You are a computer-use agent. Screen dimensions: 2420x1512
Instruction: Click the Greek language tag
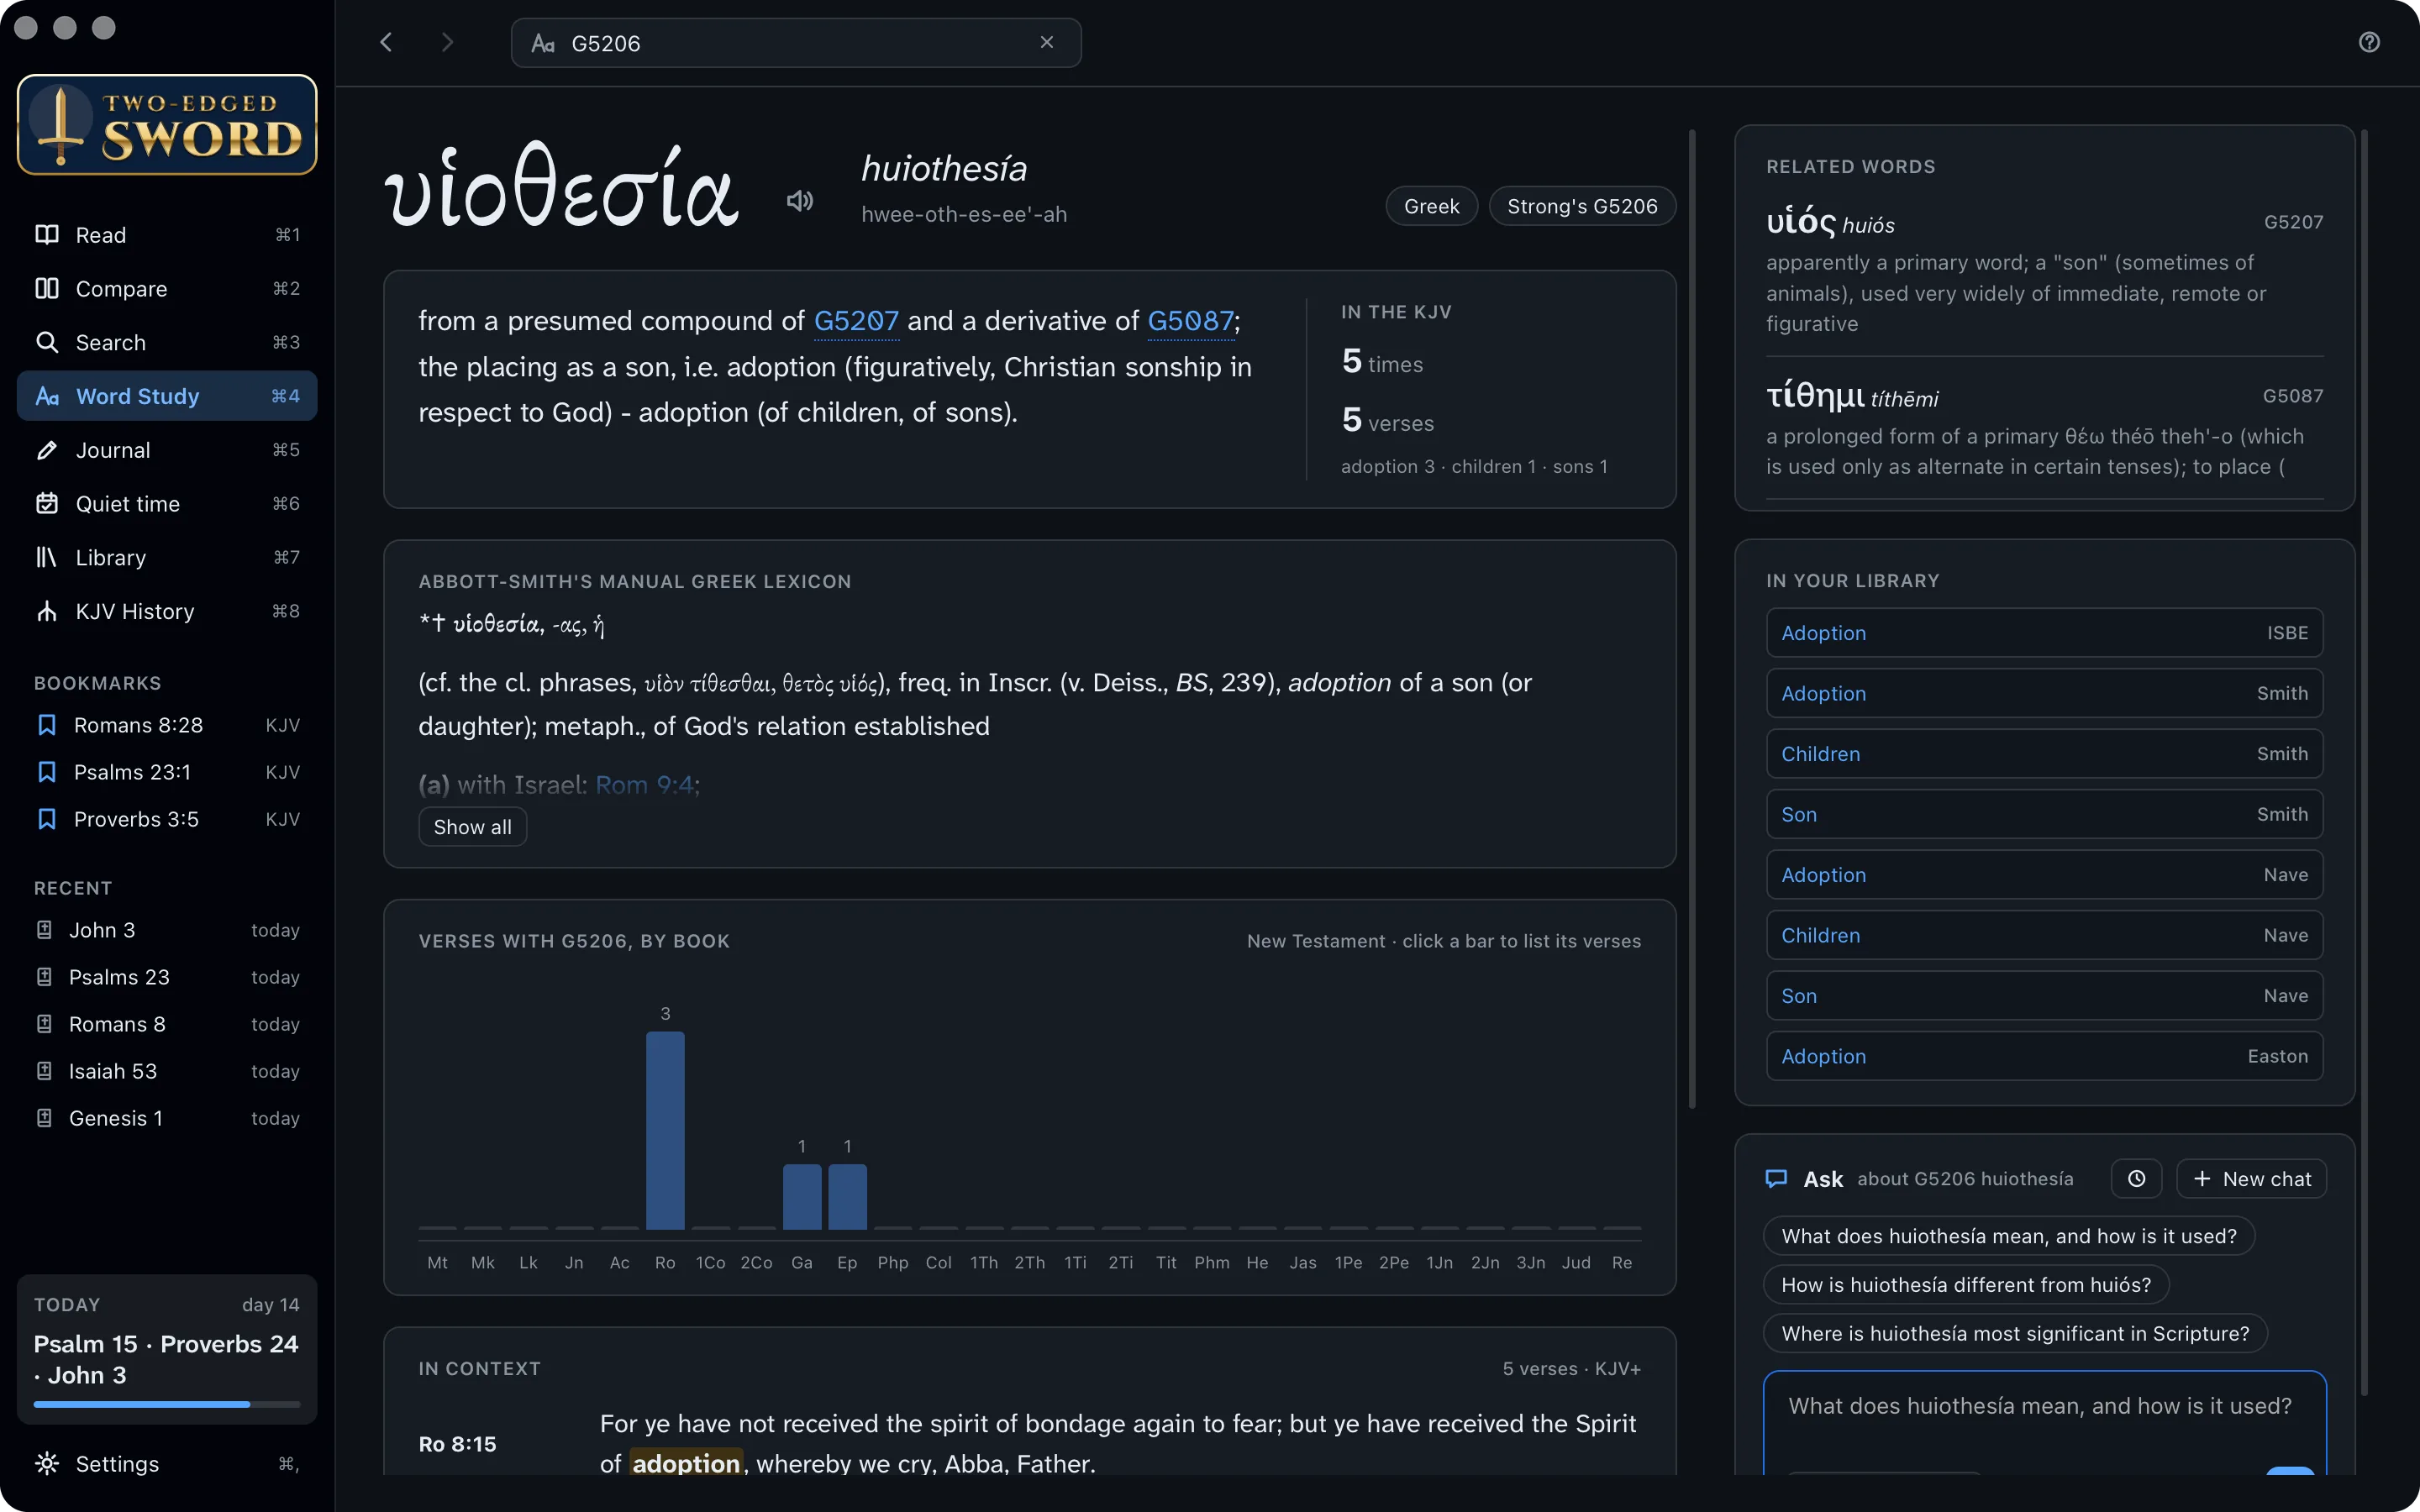1431,206
